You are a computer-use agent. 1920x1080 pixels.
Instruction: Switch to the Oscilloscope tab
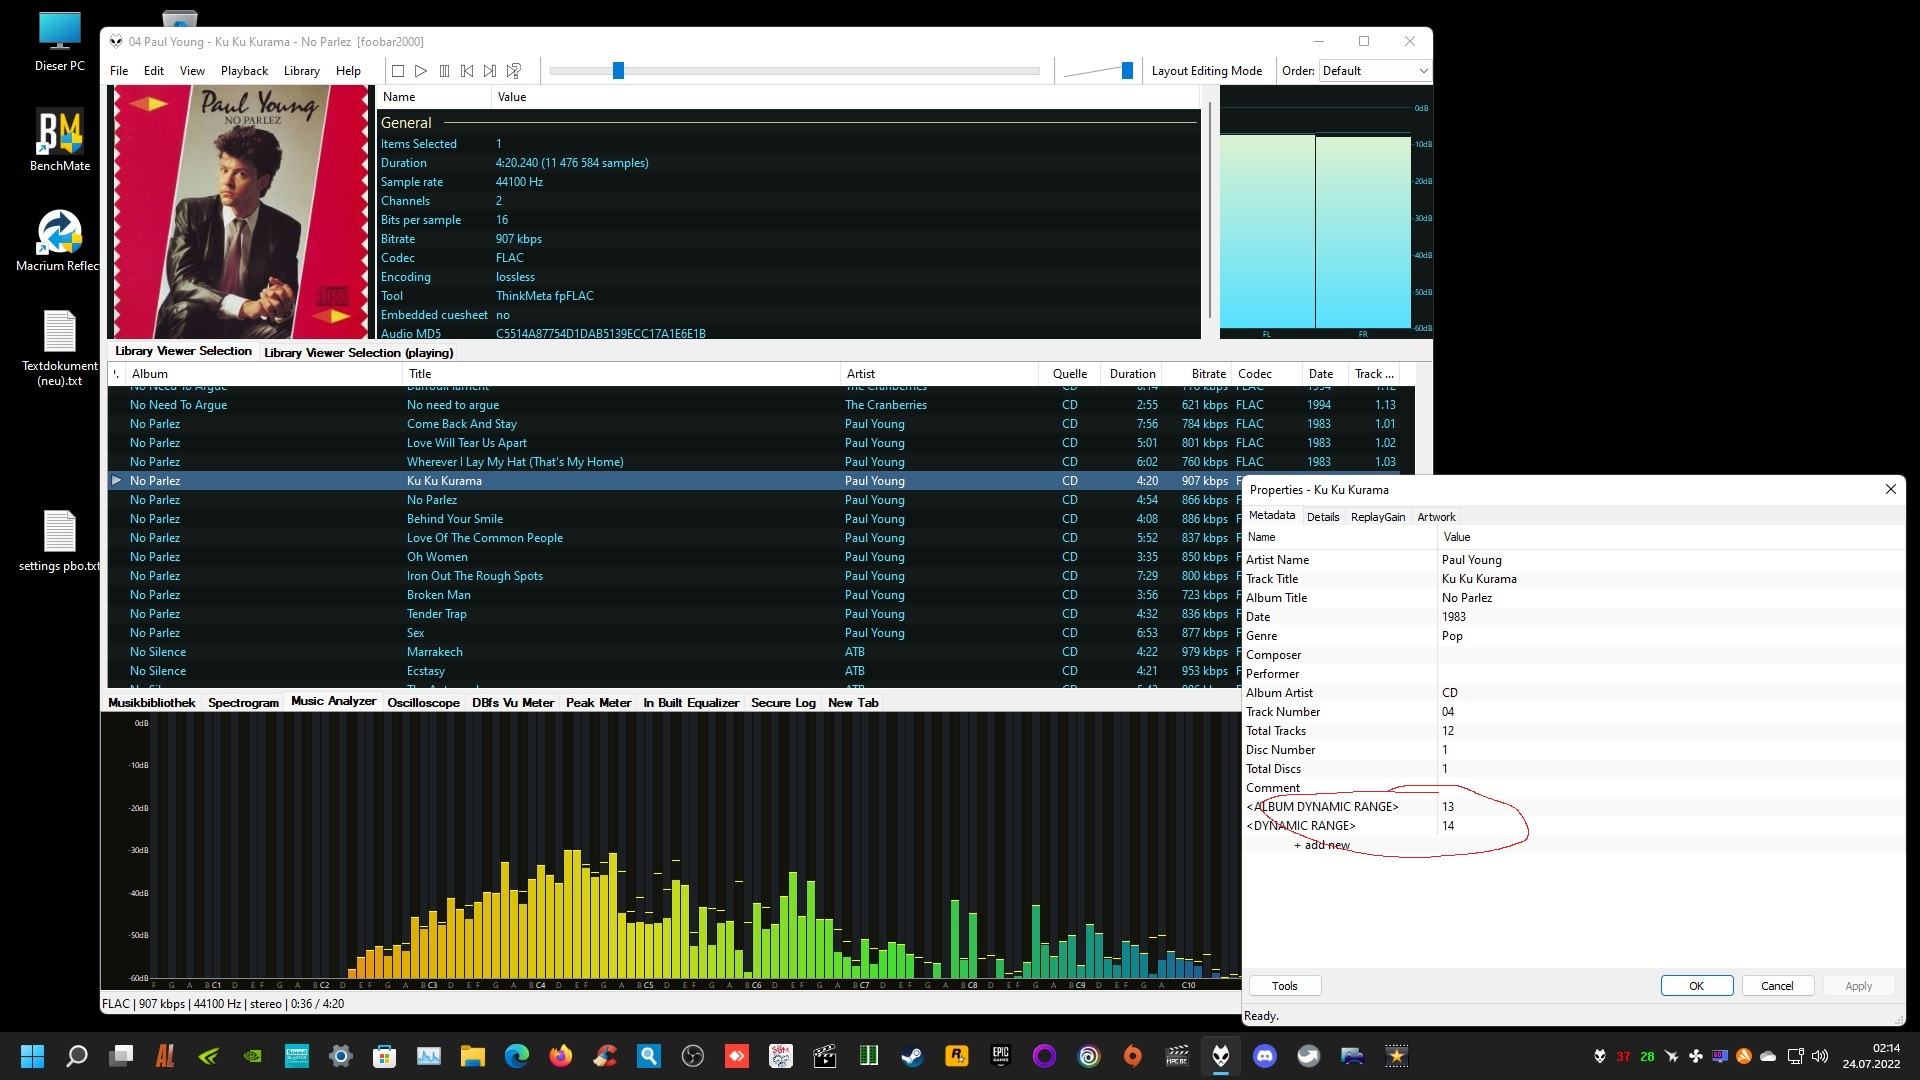tap(423, 703)
